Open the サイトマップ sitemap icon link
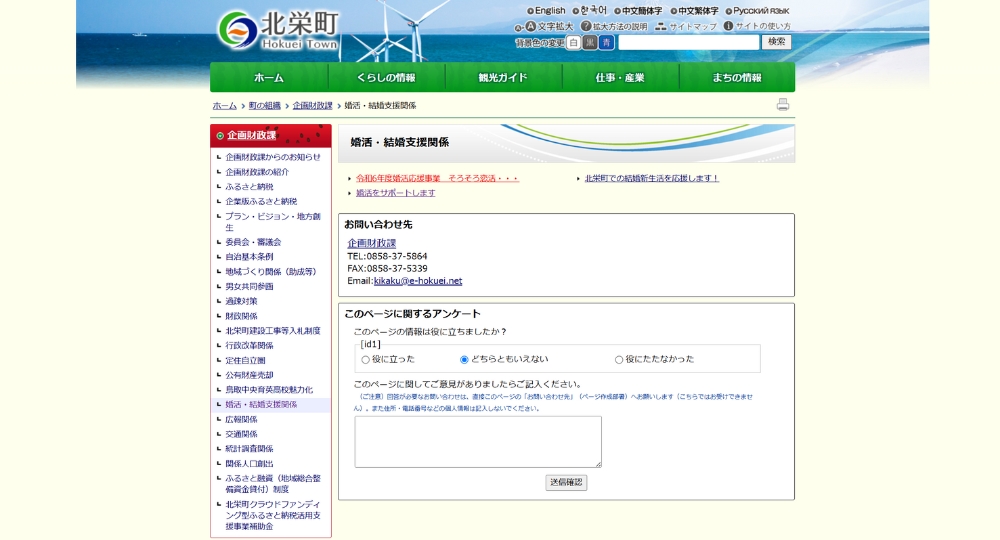This screenshot has height=540, width=1000. [661, 26]
